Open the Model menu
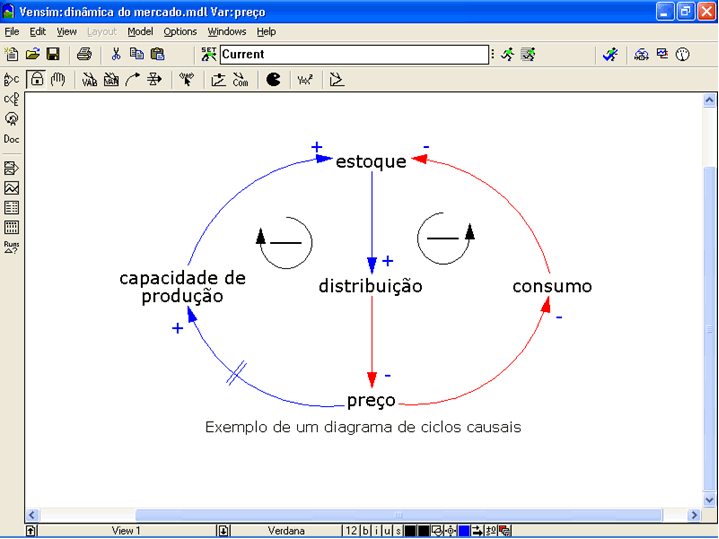Viewport: 719px width, 539px height. click(x=140, y=32)
